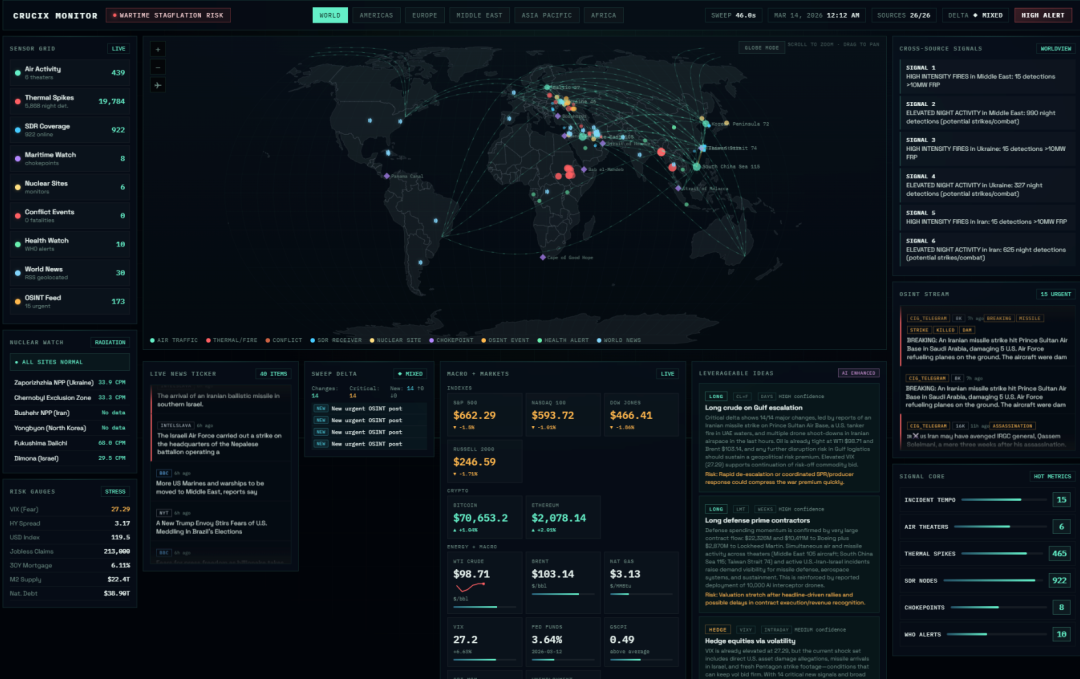Toggle the Air Traffic legend layer
This screenshot has width=1080, height=679.
point(174,340)
